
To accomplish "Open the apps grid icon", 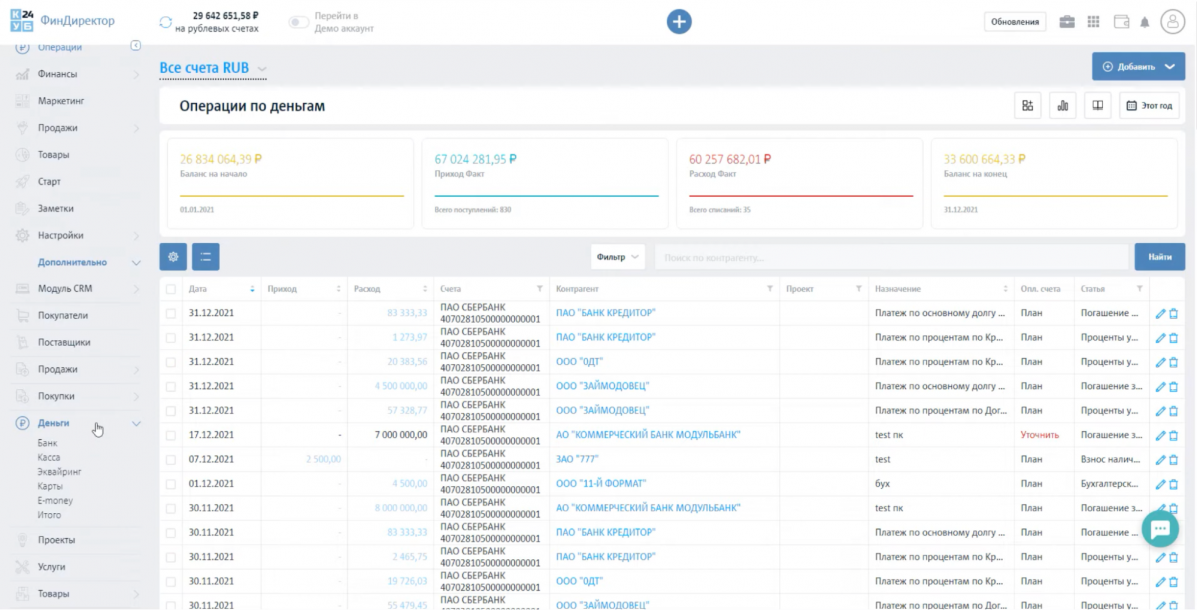I will pyautogui.click(x=1093, y=22).
